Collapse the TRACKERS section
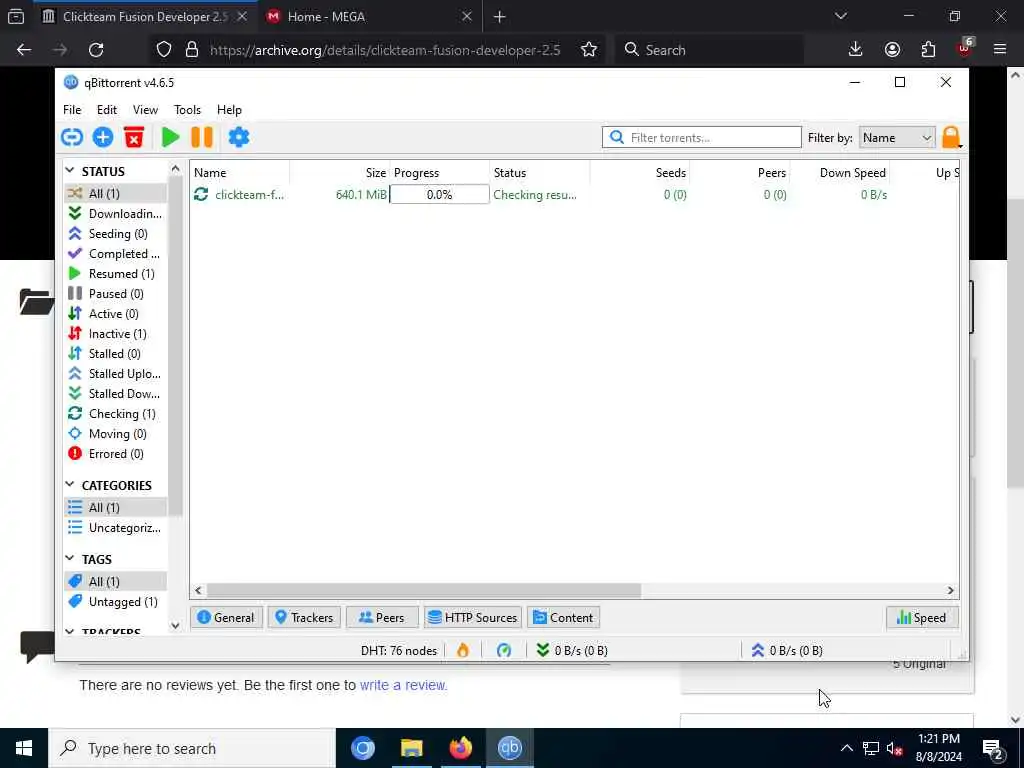 (70, 632)
